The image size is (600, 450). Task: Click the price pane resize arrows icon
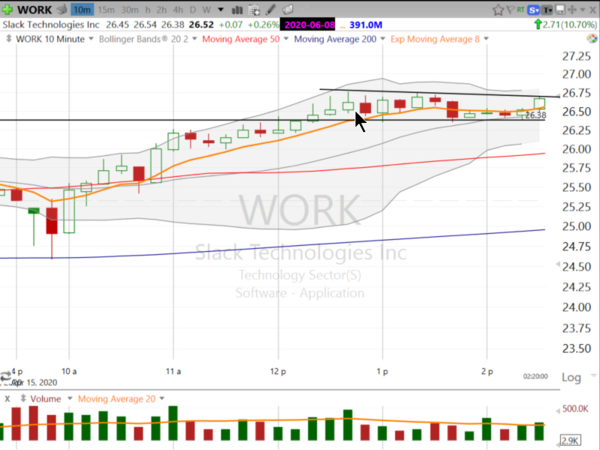9,39
